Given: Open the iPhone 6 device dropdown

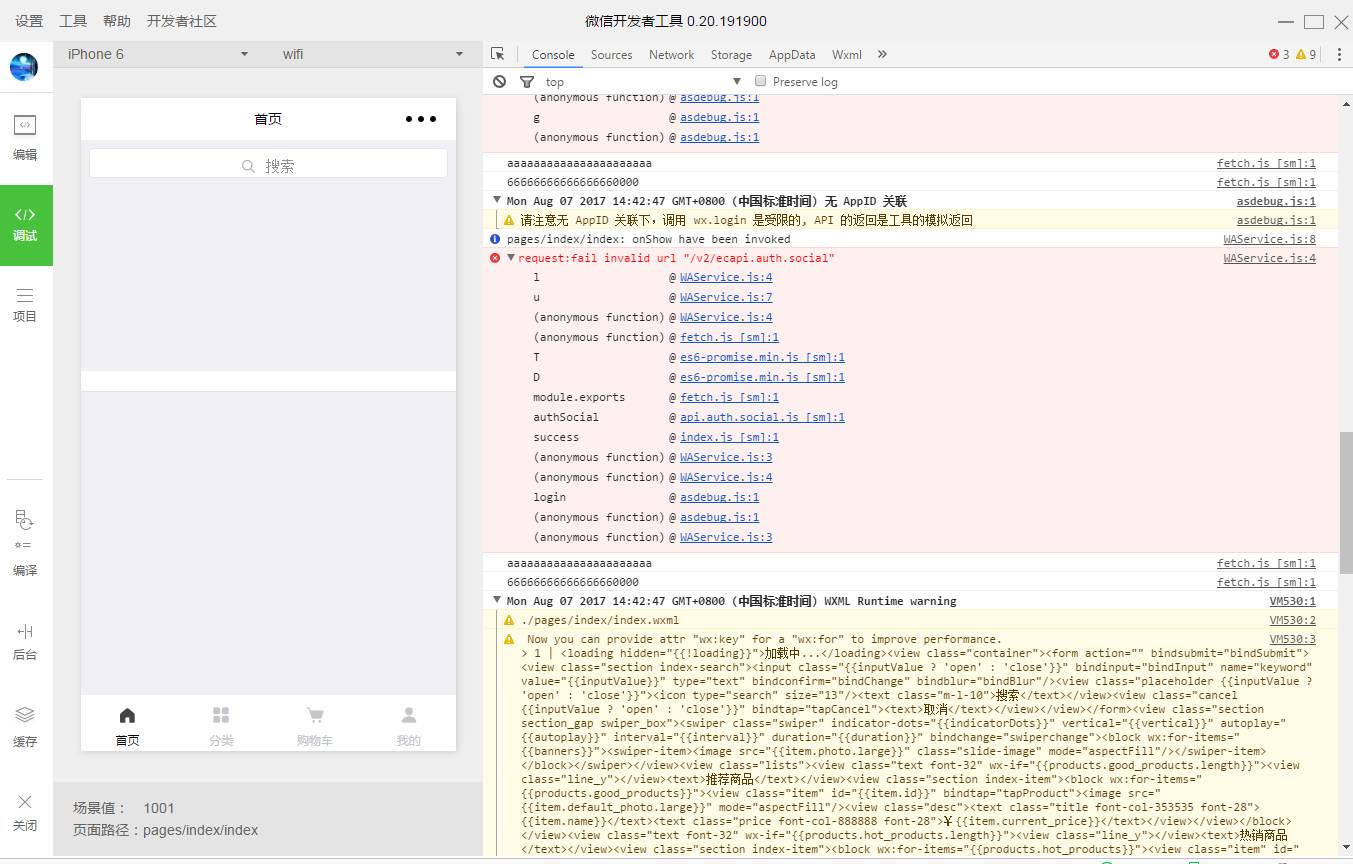Looking at the screenshot, I should 157,54.
